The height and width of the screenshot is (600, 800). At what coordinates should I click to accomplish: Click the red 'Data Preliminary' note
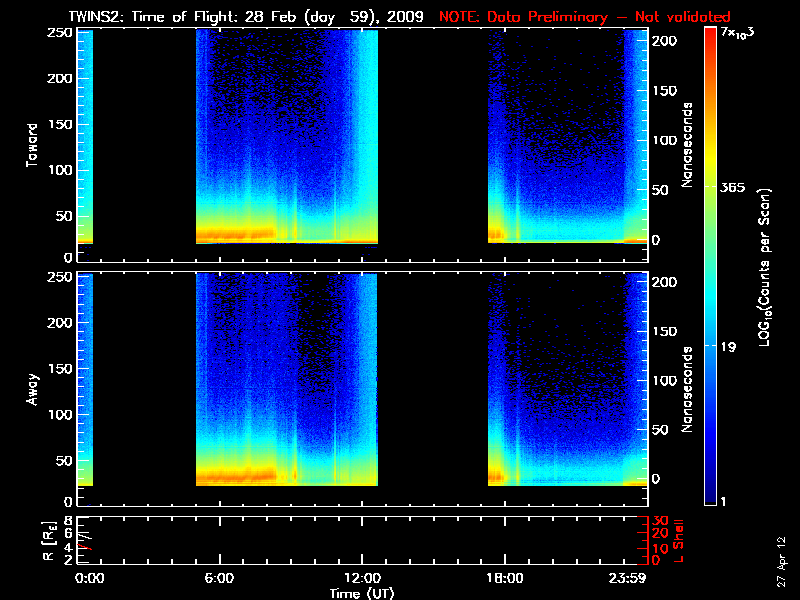click(584, 17)
